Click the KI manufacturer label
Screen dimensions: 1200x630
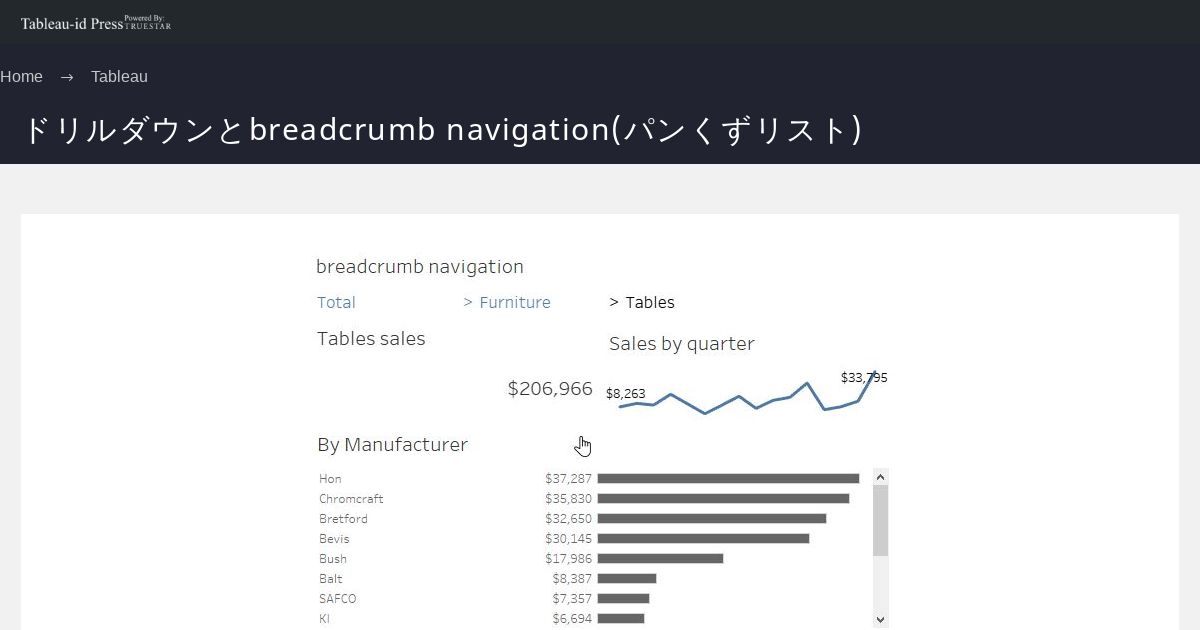tap(324, 619)
